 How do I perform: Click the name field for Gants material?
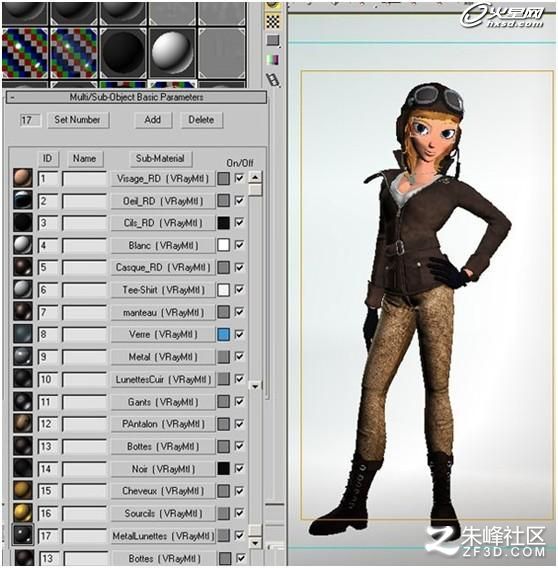pos(84,402)
